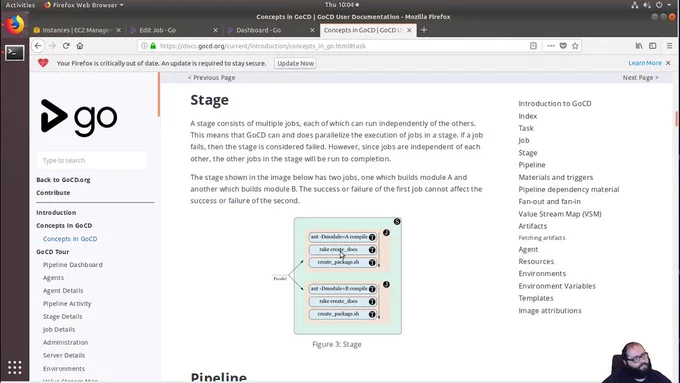Save page to Pocket
The width and height of the screenshot is (680, 383).
tap(563, 46)
